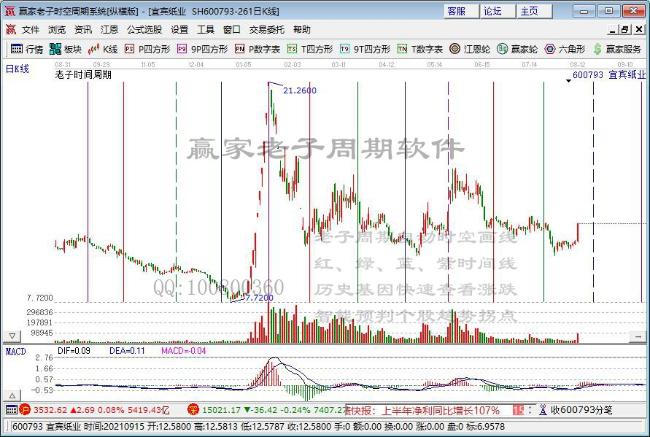The image size is (650, 437).
Task: Click the status bar keyboard grid icon
Action: coord(12,410)
